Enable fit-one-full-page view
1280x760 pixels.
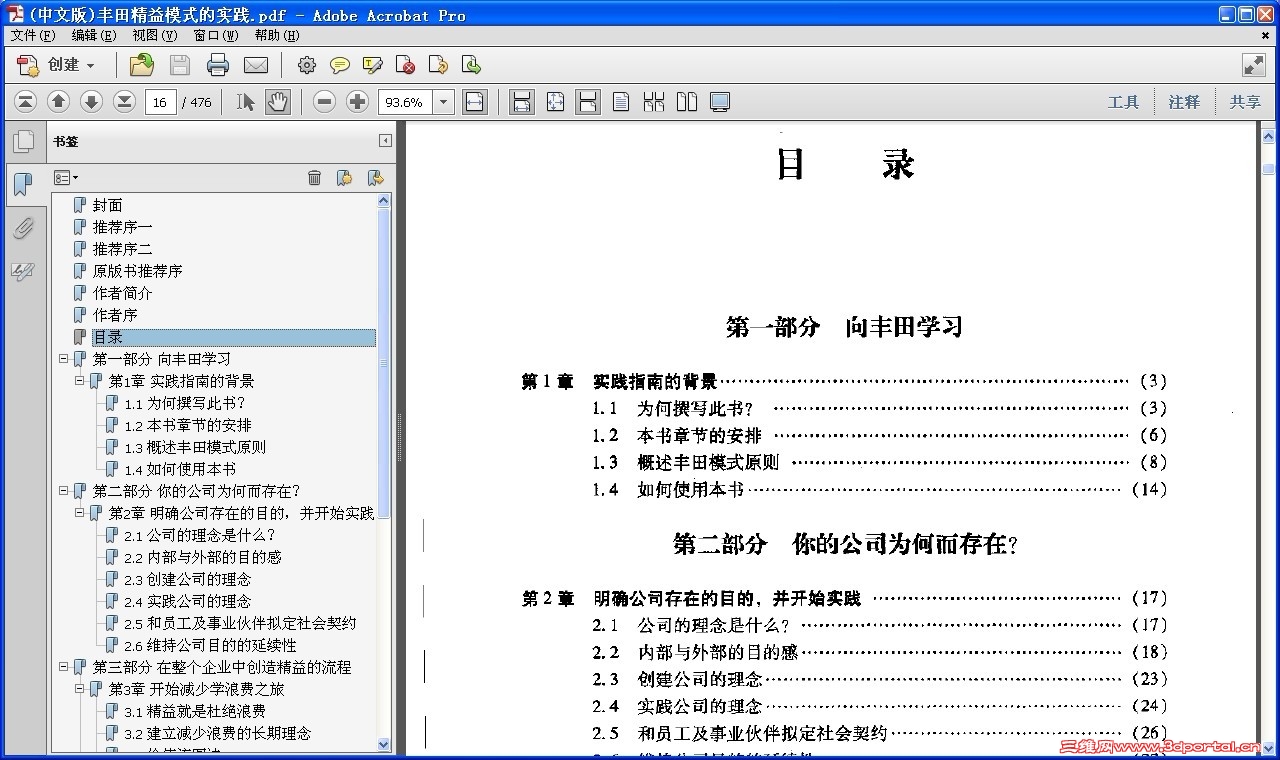pos(554,101)
